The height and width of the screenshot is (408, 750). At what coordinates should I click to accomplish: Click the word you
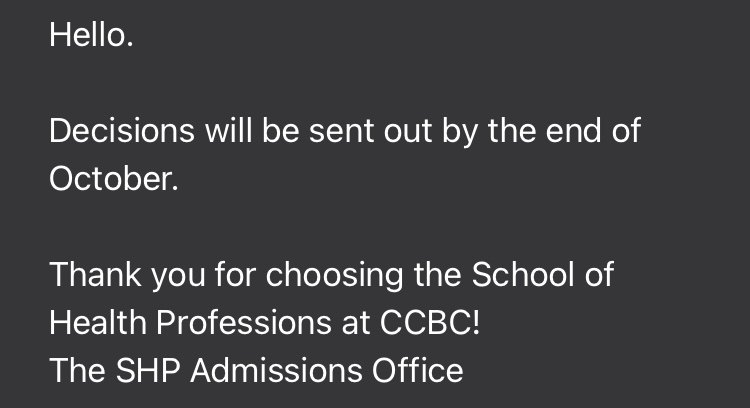point(178,277)
